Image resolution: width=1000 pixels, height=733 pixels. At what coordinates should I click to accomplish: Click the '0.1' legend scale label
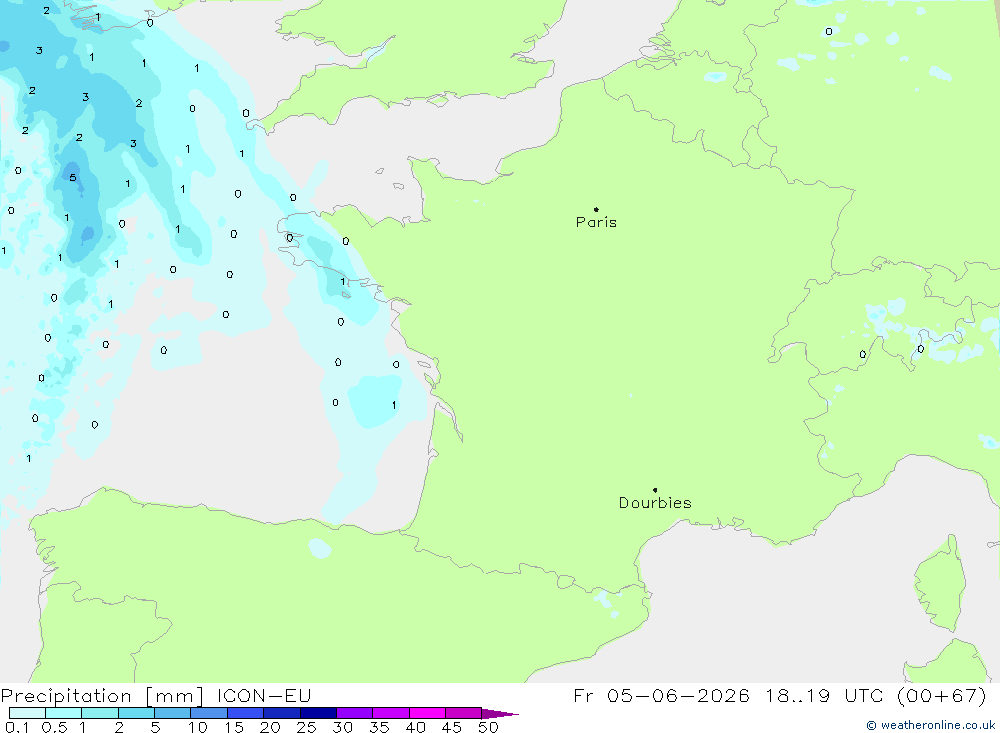(x=17, y=727)
